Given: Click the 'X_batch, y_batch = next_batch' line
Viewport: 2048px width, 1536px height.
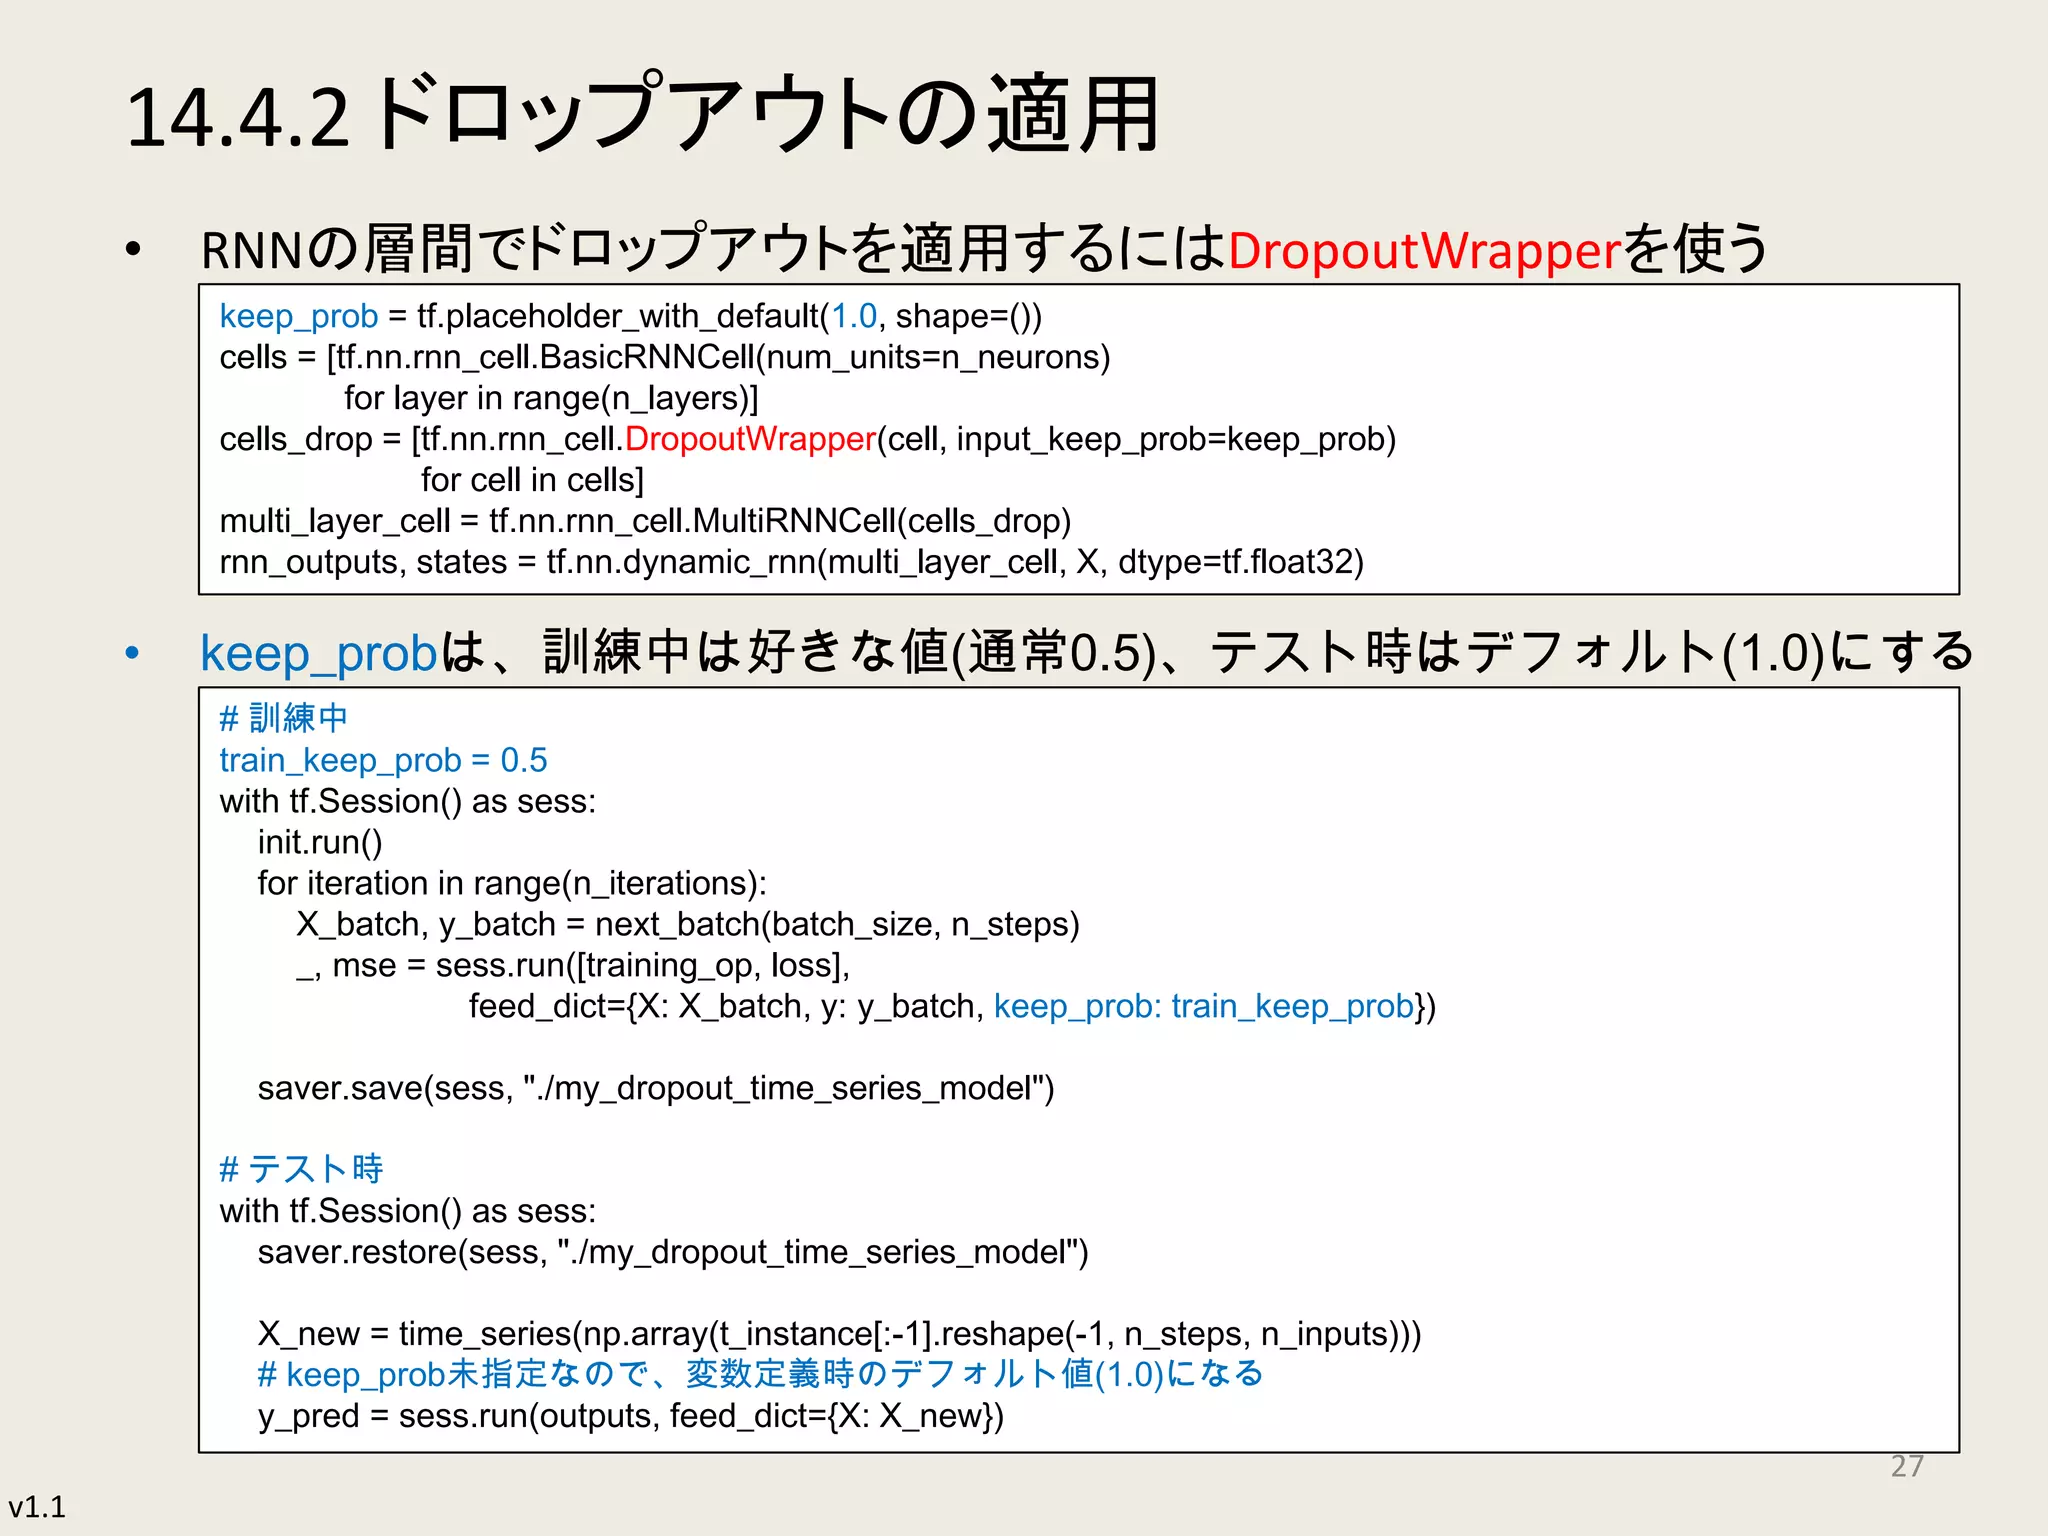Looking at the screenshot, I should click(688, 925).
